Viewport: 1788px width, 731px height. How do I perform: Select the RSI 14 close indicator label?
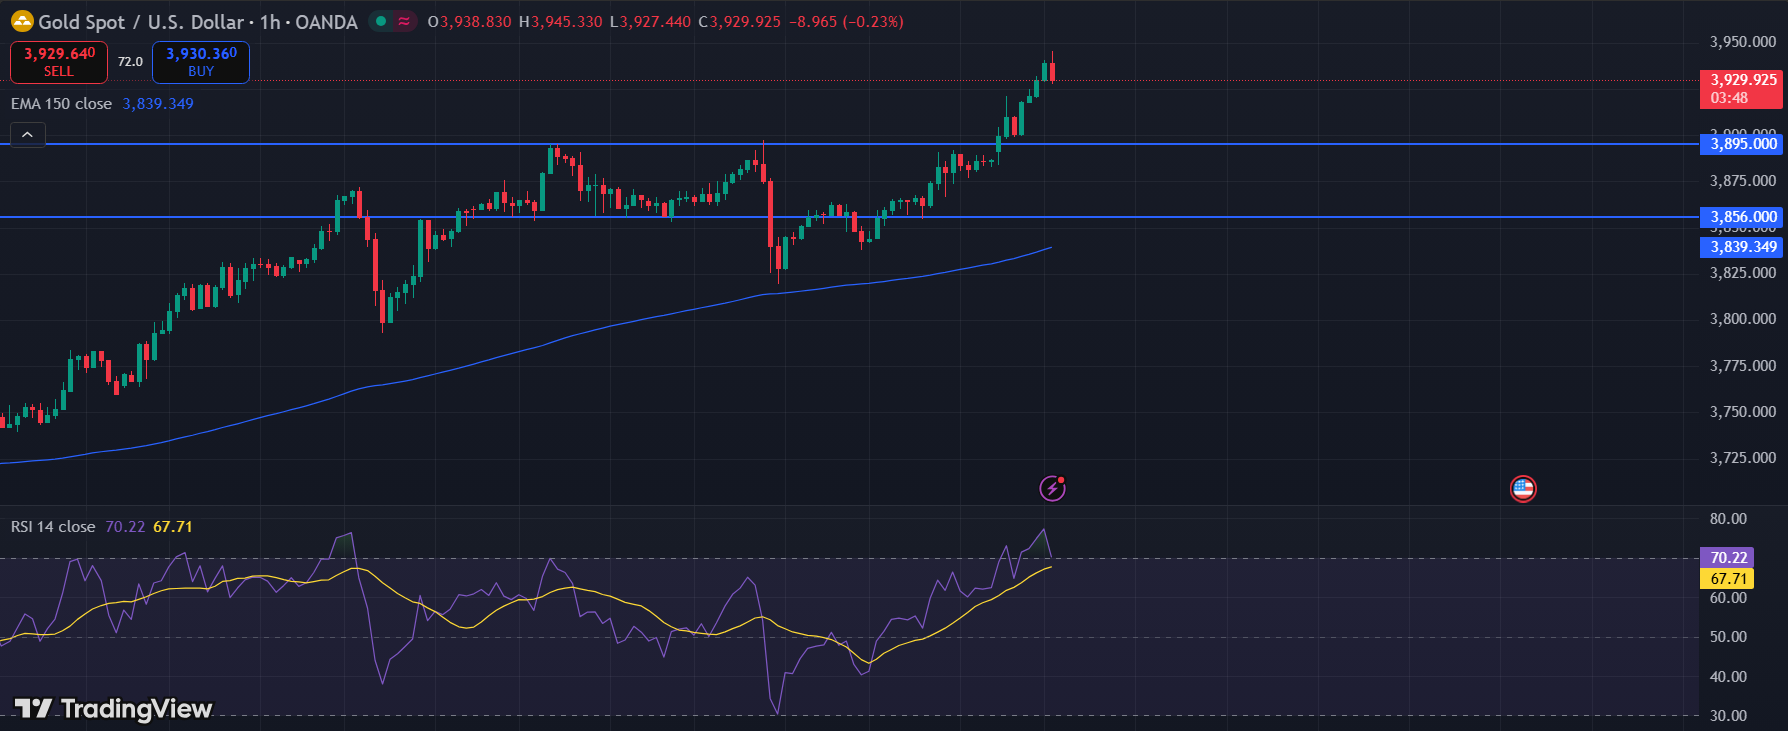pyautogui.click(x=53, y=527)
